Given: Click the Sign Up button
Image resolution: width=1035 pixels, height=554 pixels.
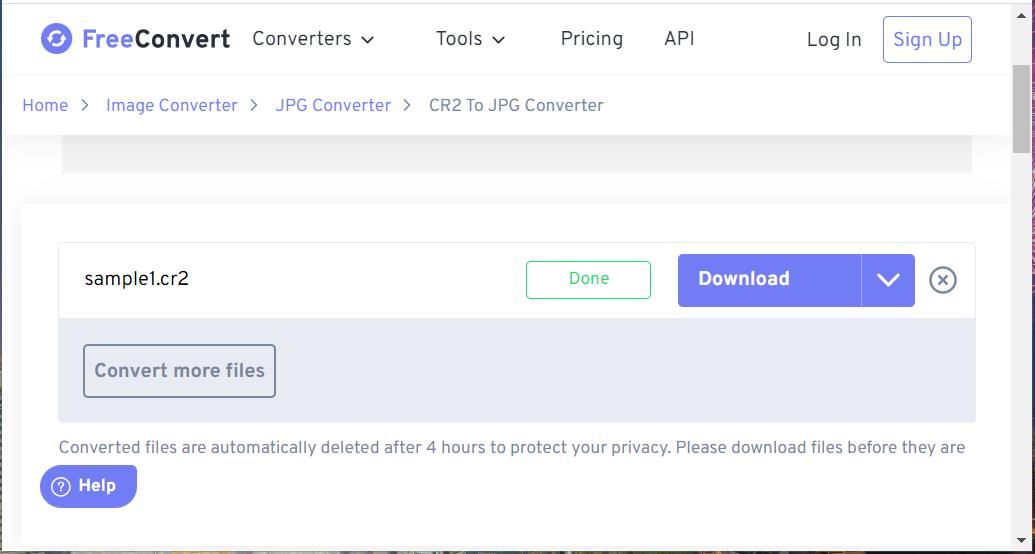Looking at the screenshot, I should (x=927, y=40).
